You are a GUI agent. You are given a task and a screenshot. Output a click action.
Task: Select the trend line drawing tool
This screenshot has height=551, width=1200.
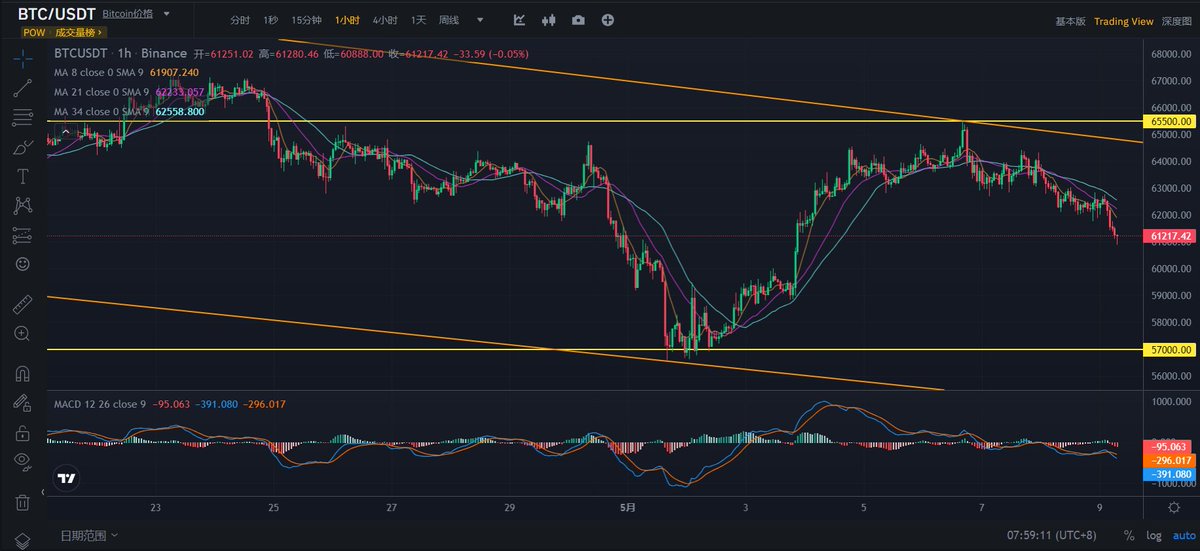[x=22, y=88]
